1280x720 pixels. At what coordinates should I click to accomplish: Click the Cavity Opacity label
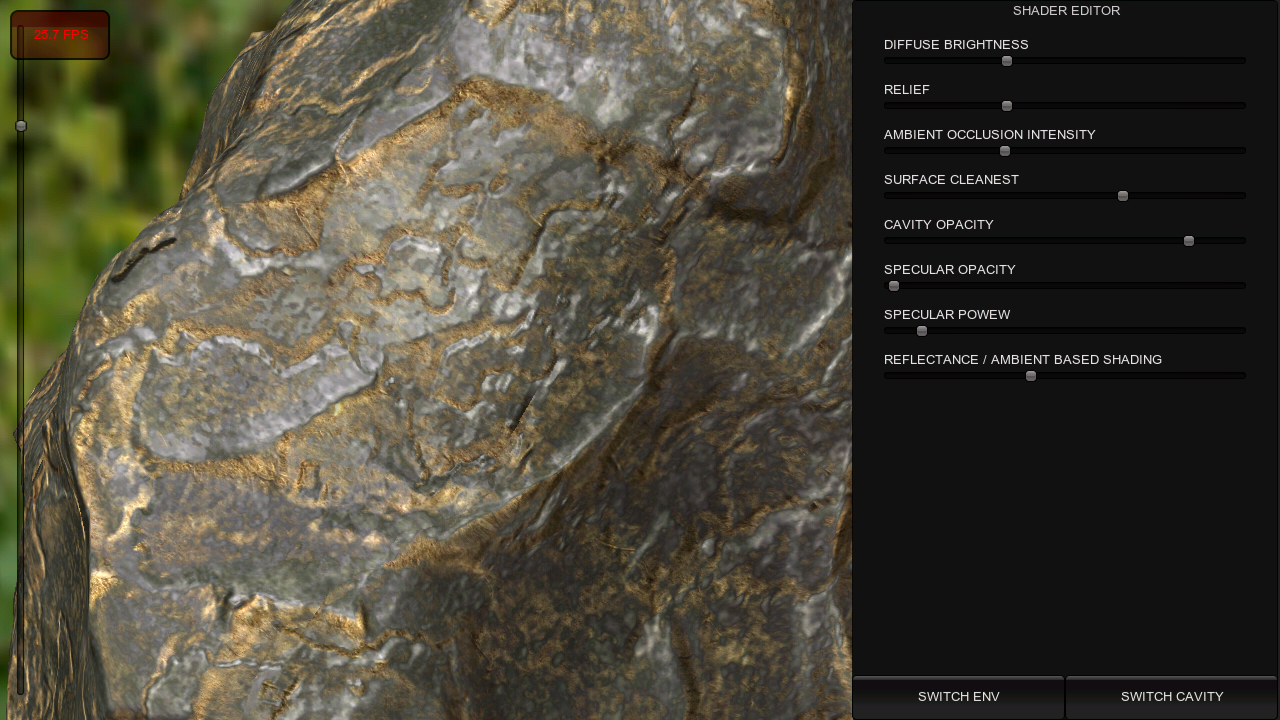[x=939, y=225]
